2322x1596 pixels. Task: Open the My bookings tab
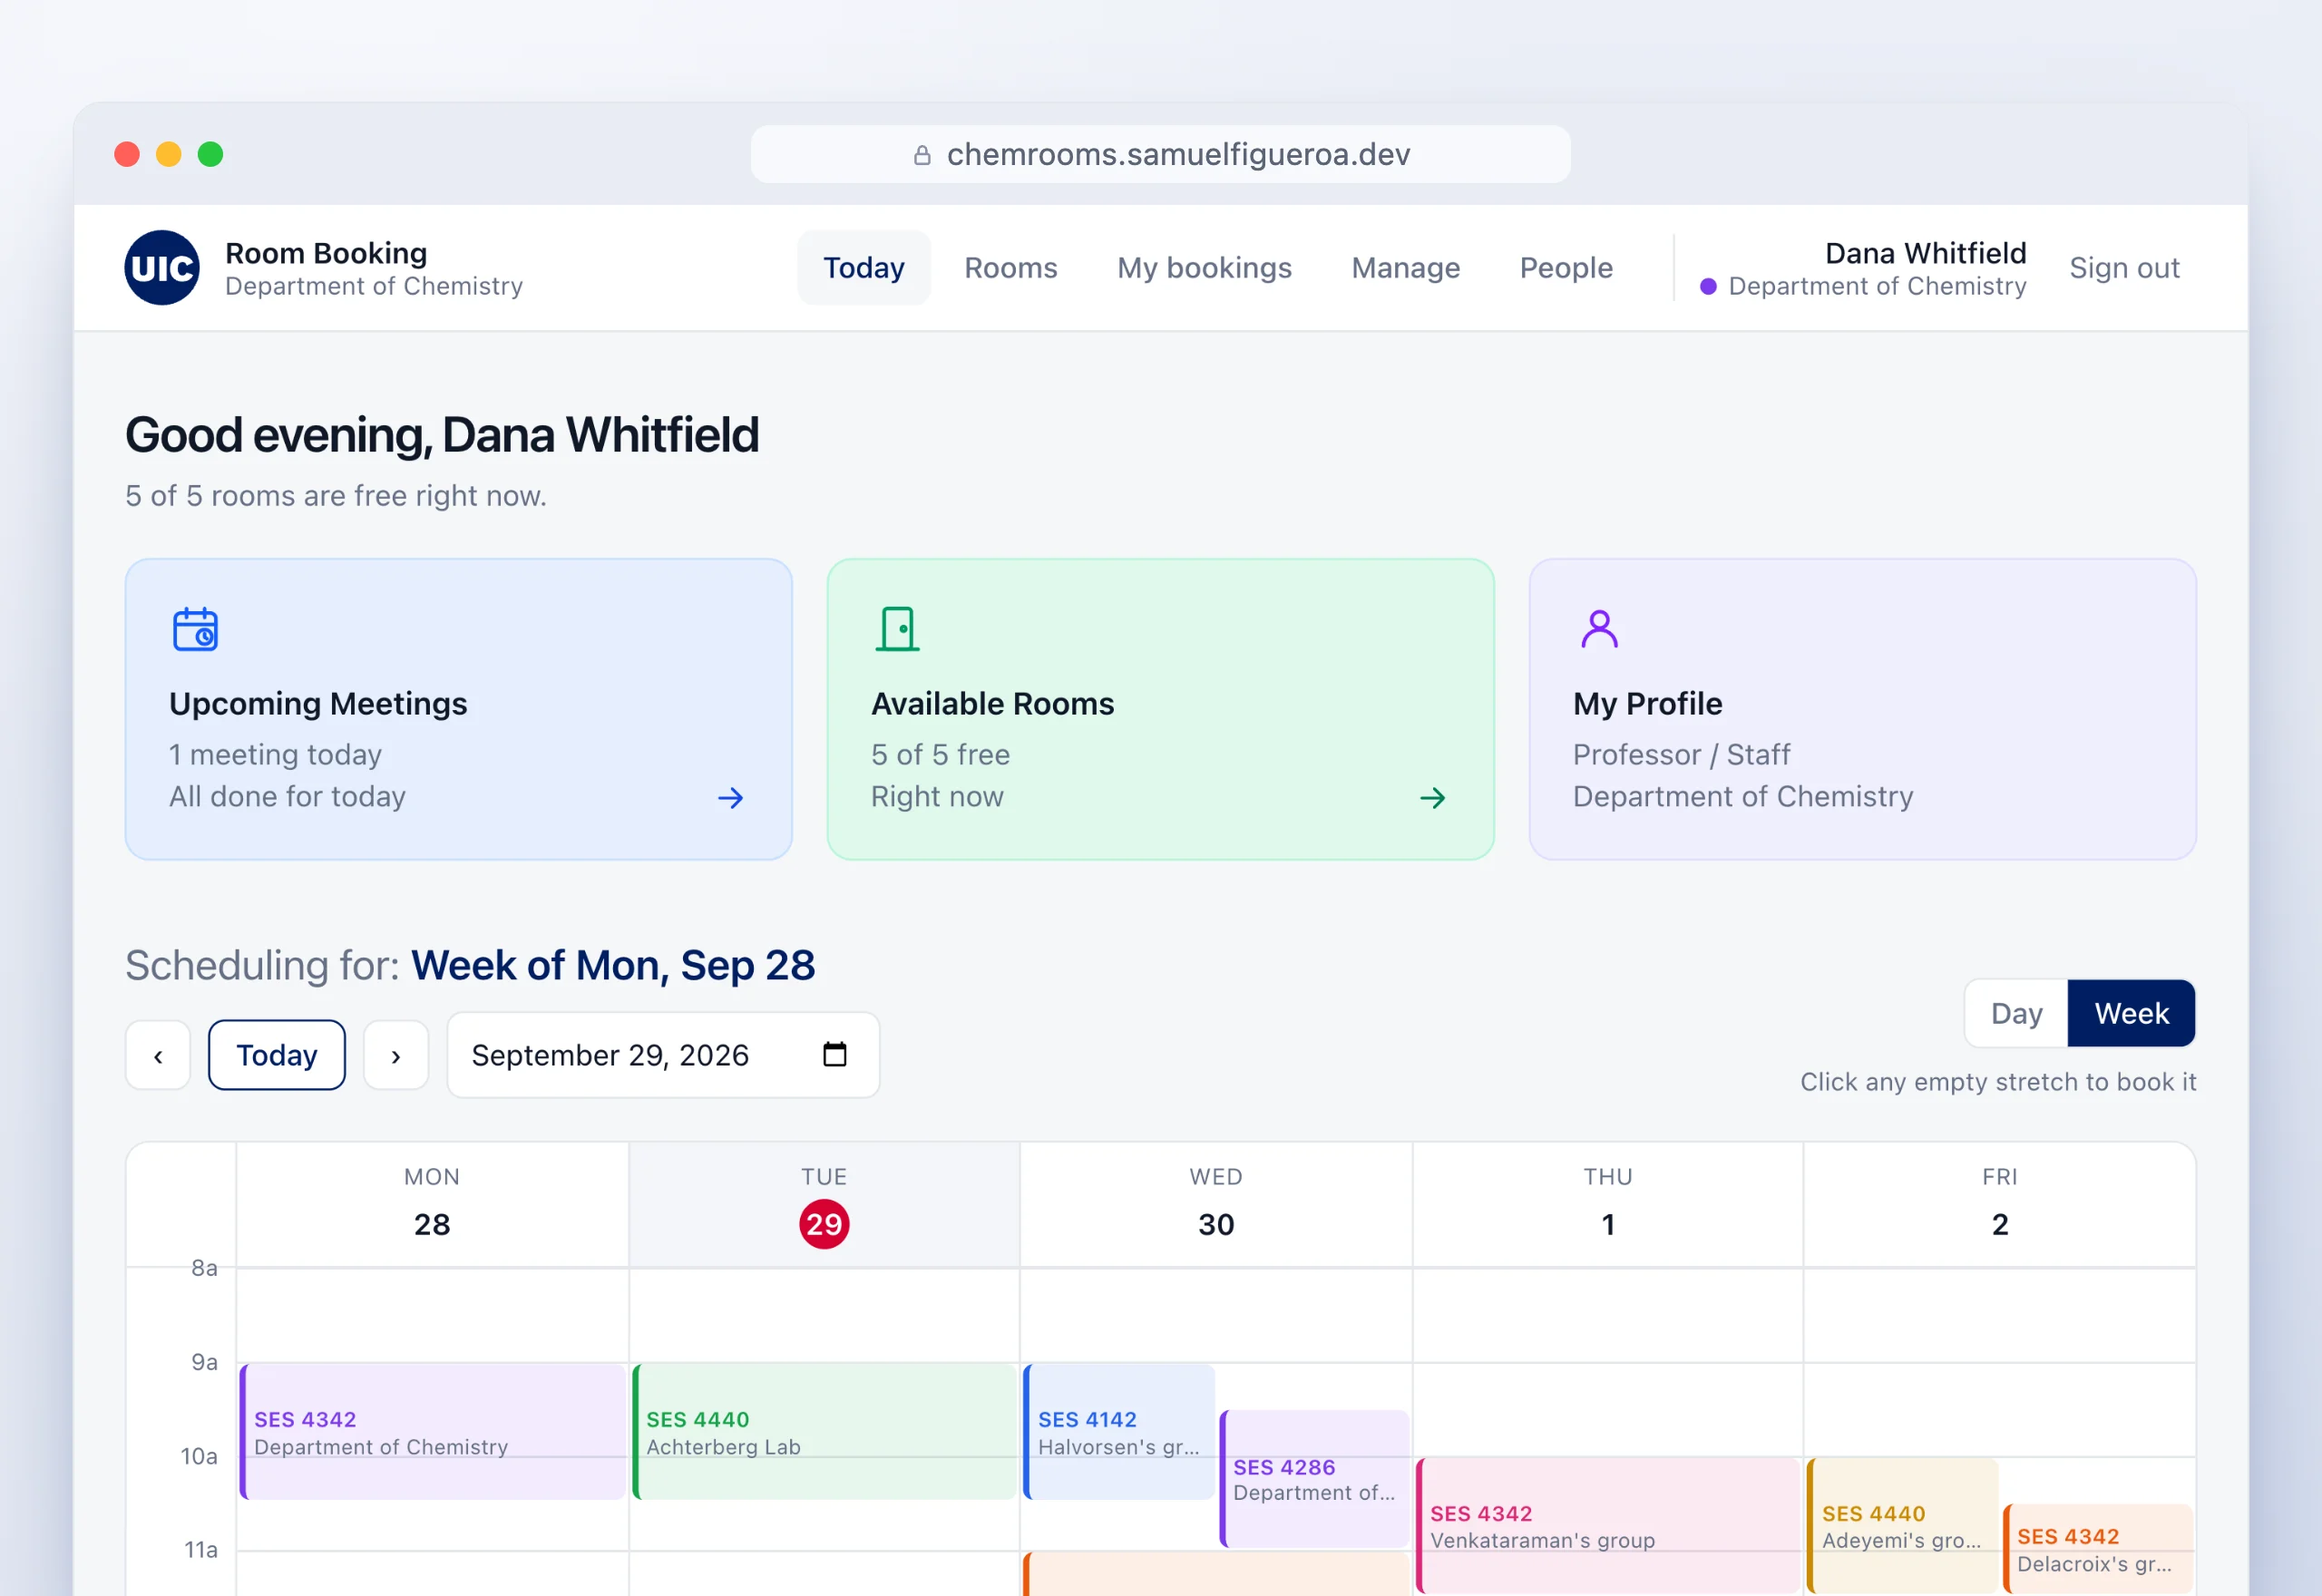1204,268
